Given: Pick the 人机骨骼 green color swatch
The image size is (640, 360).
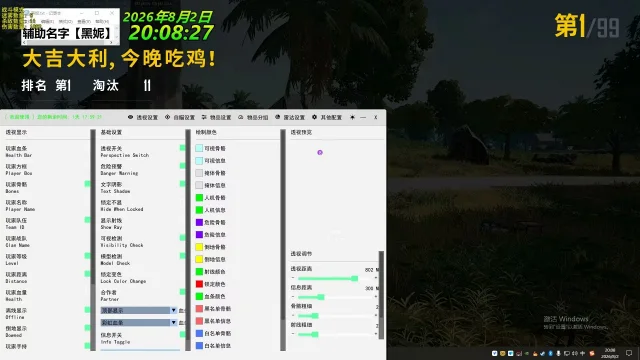Looking at the screenshot, I should point(199,198).
